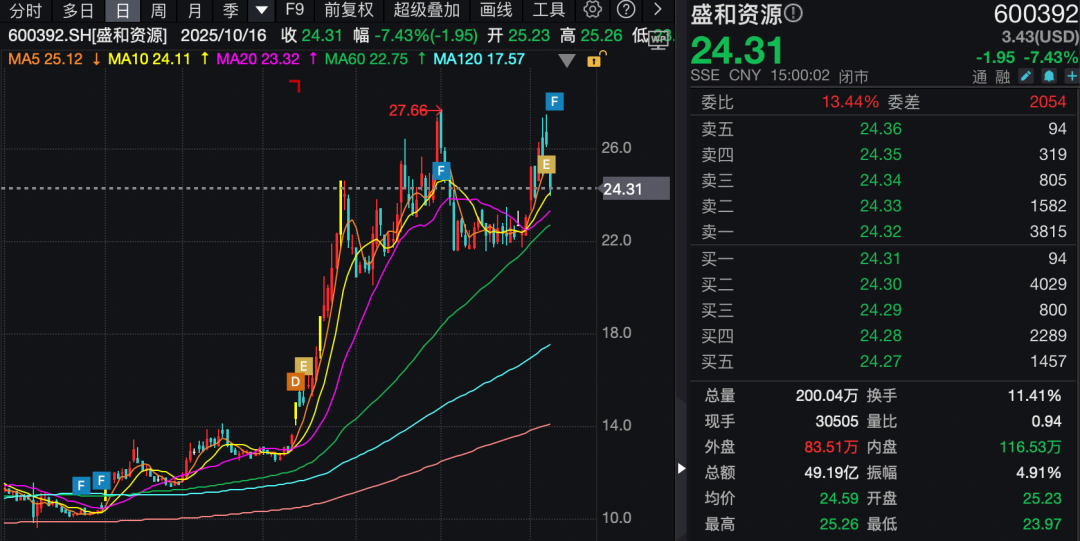The image size is (1080, 541).
Task: Click the 委差 2054 value
Action: (1048, 102)
